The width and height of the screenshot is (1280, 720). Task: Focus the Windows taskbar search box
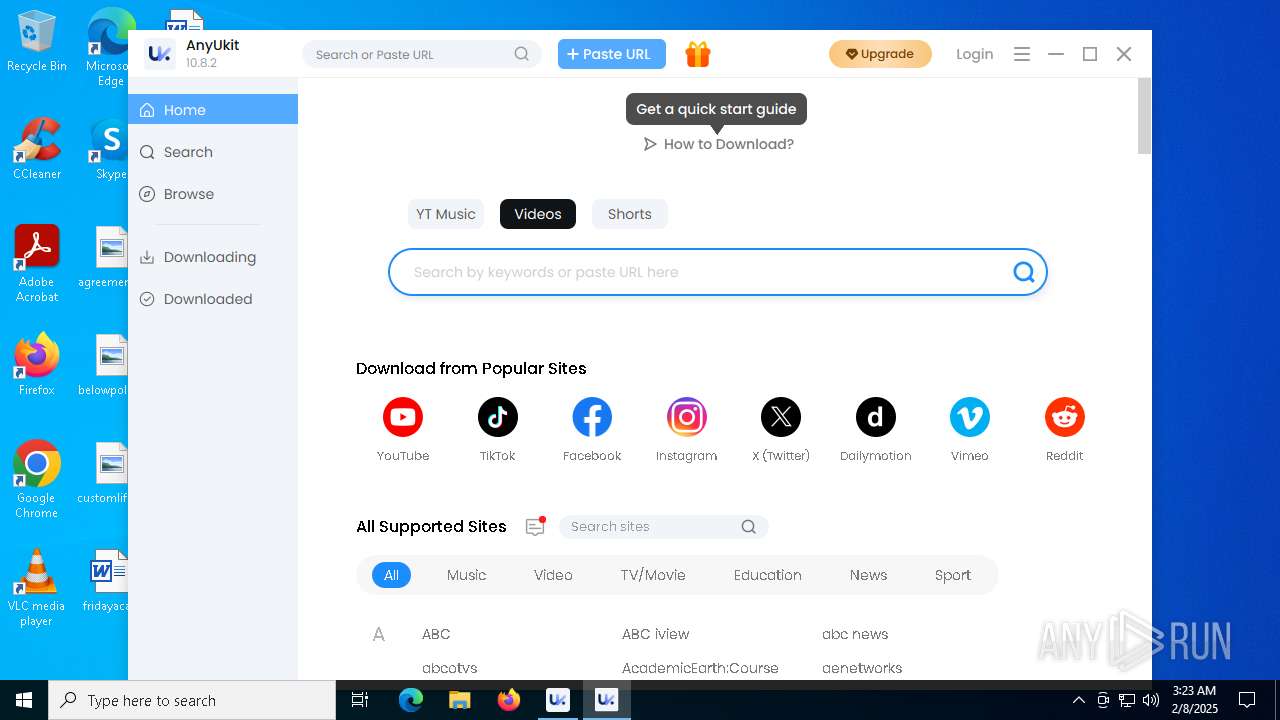point(192,700)
